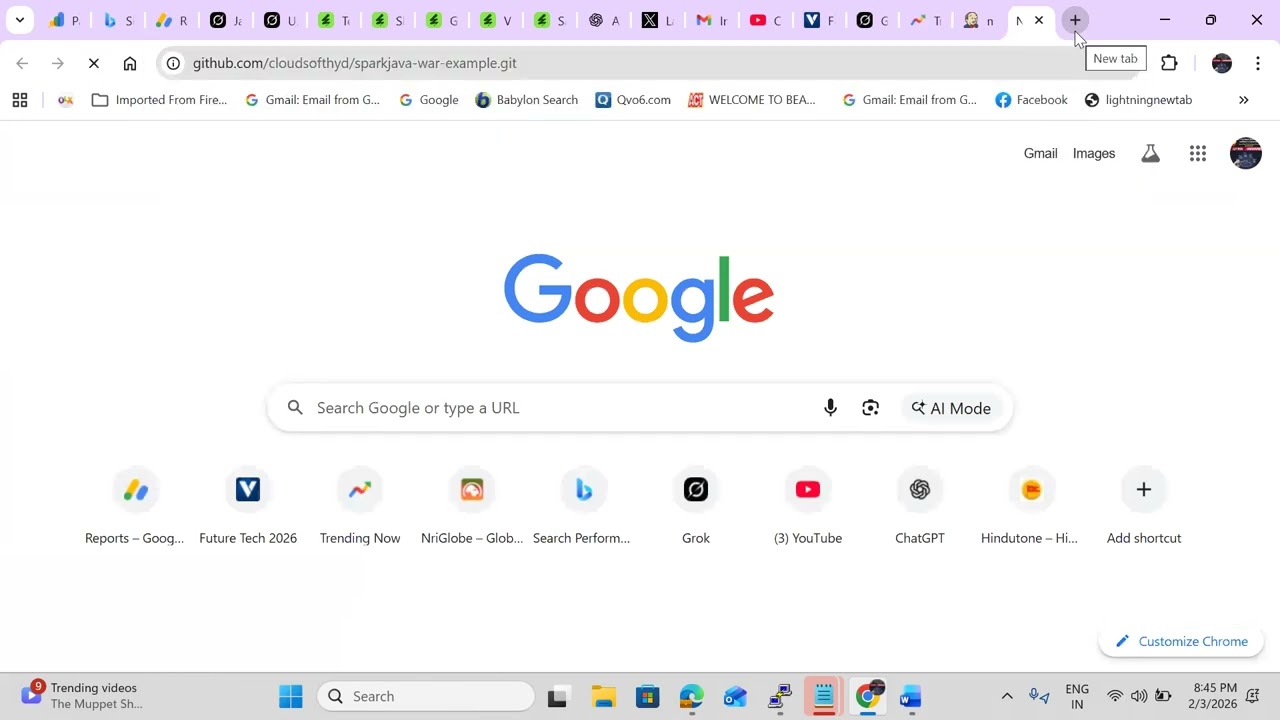Switch to the Bing Webmaster tab
Viewport: 1280px width, 720px height.
pos(118,20)
